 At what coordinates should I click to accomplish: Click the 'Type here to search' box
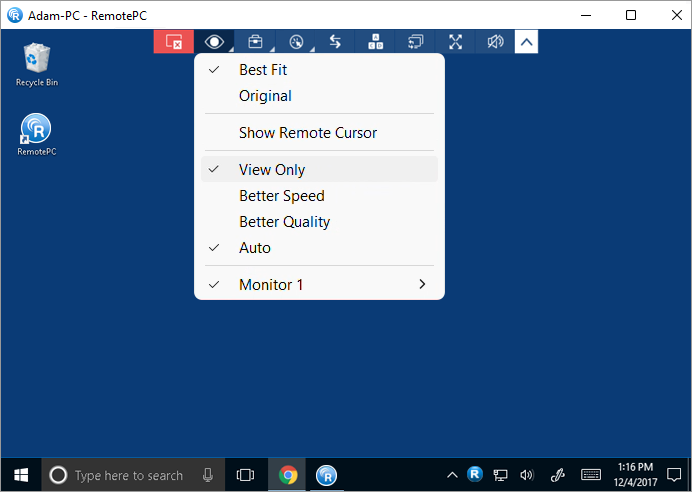tap(130, 476)
